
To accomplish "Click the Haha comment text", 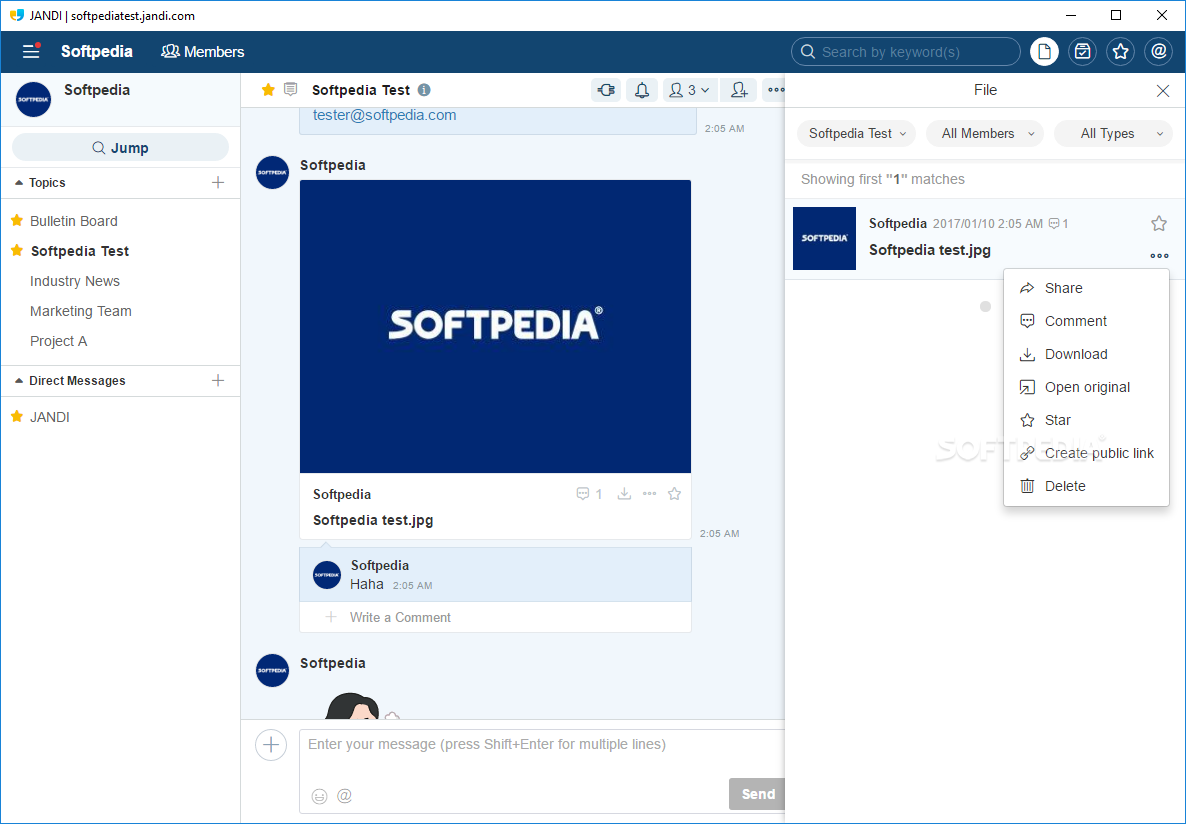I will 367,584.
